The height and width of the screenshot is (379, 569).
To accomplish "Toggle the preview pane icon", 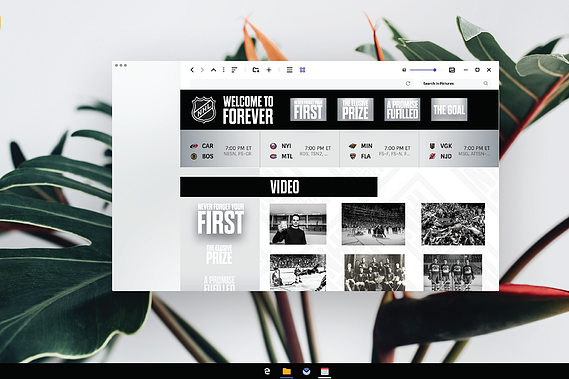I will pos(452,70).
